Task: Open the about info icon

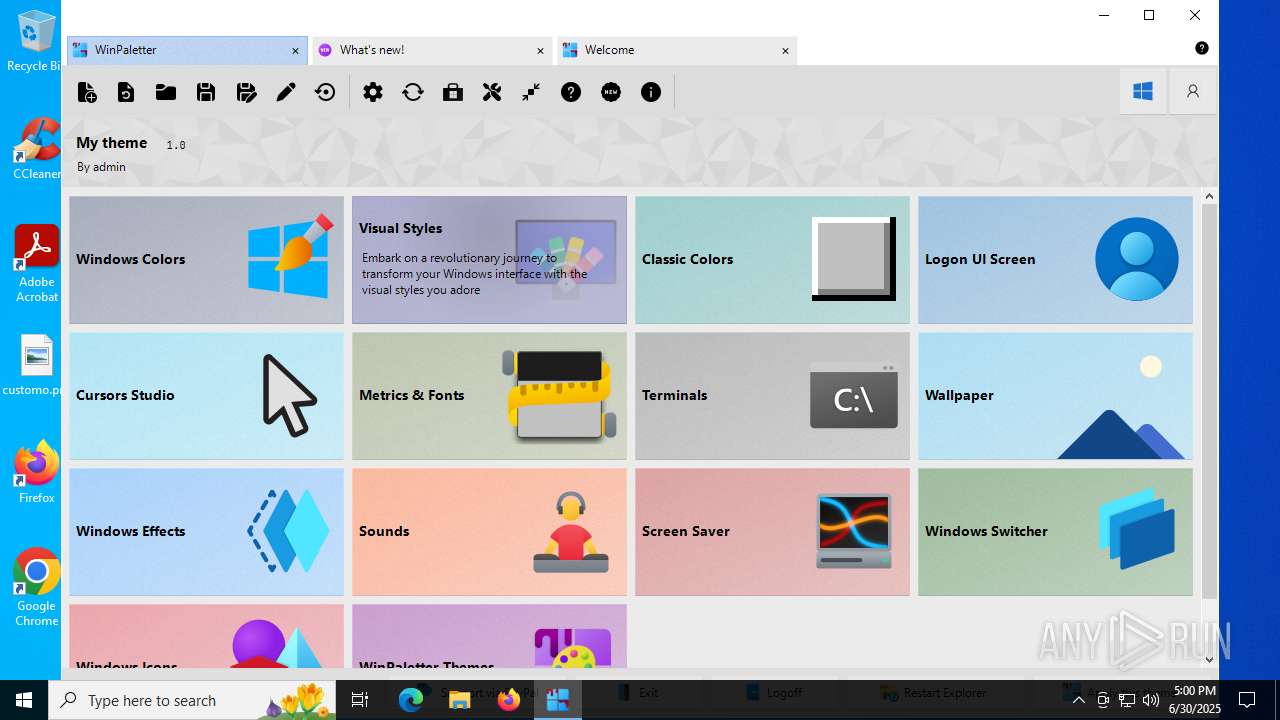Action: (x=651, y=92)
